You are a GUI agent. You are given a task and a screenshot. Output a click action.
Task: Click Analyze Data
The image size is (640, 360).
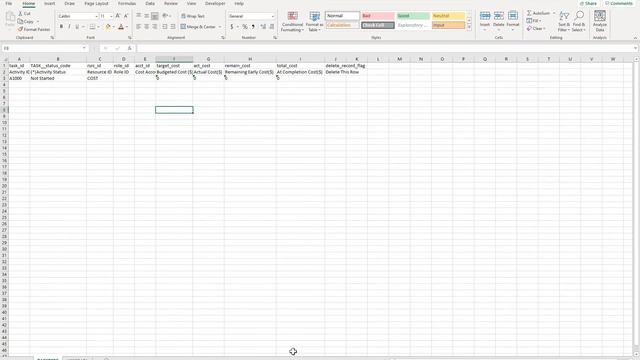click(x=600, y=21)
